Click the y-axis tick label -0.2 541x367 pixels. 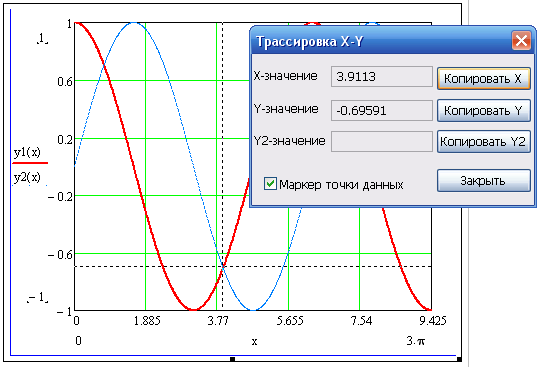pos(60,197)
